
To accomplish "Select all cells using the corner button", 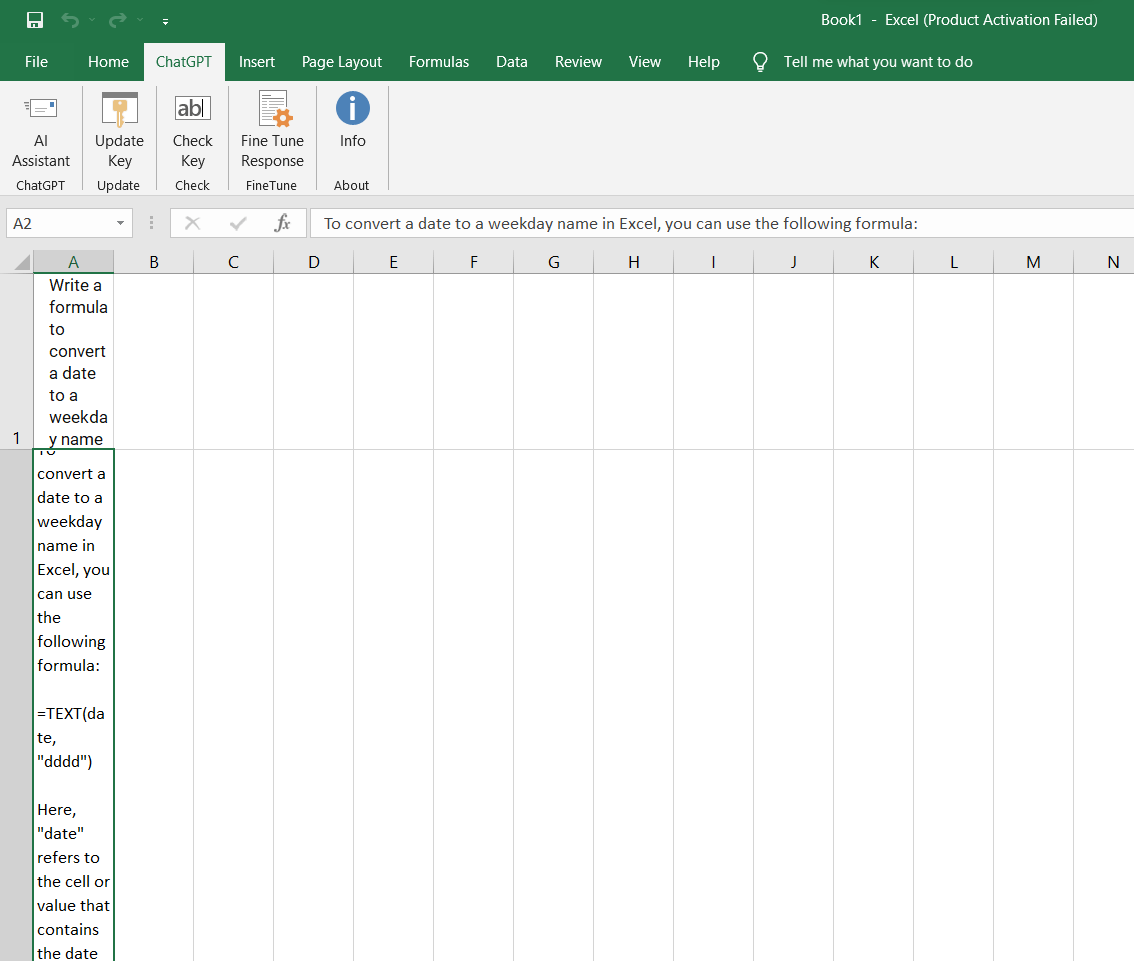I will [18, 261].
